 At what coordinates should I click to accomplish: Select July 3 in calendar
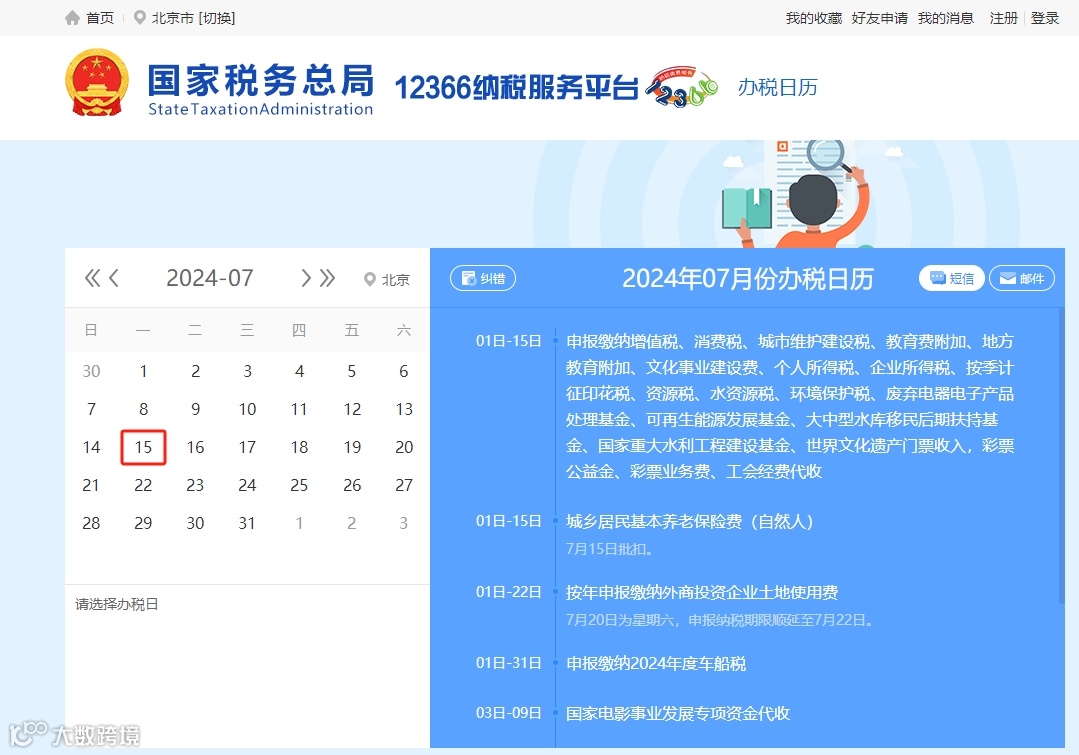(x=247, y=372)
